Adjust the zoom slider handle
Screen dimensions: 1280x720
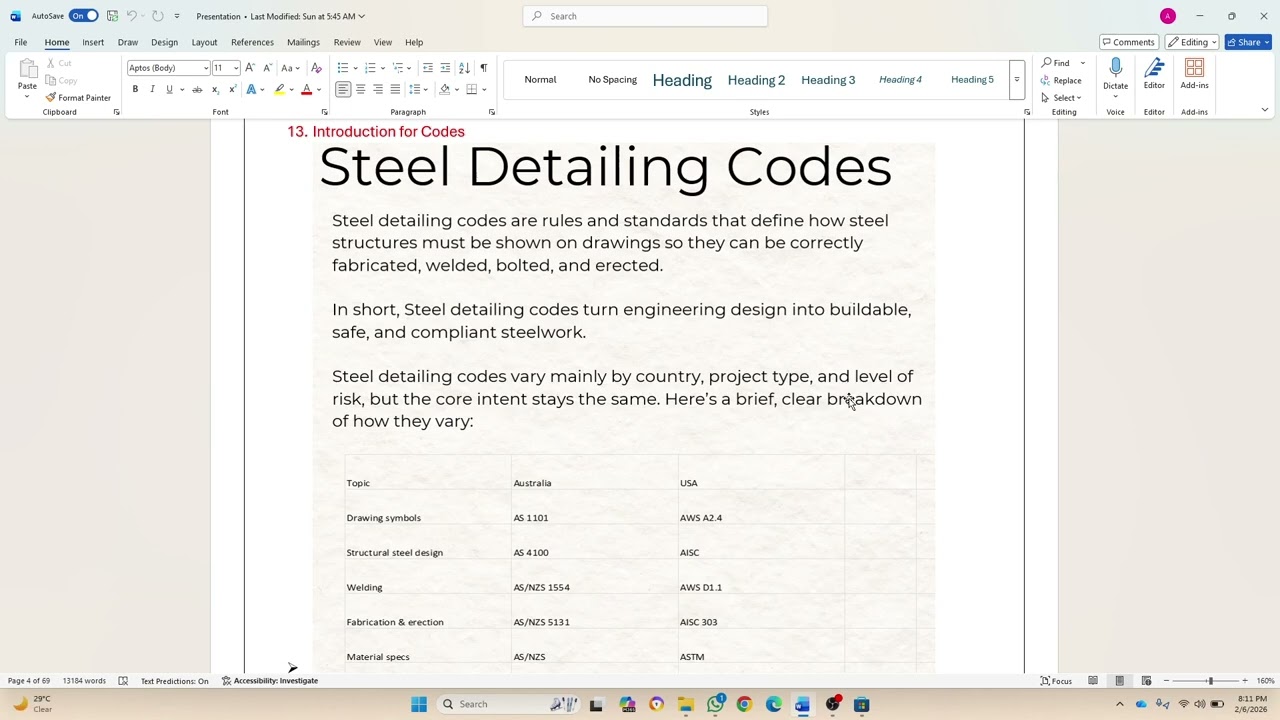point(1210,681)
